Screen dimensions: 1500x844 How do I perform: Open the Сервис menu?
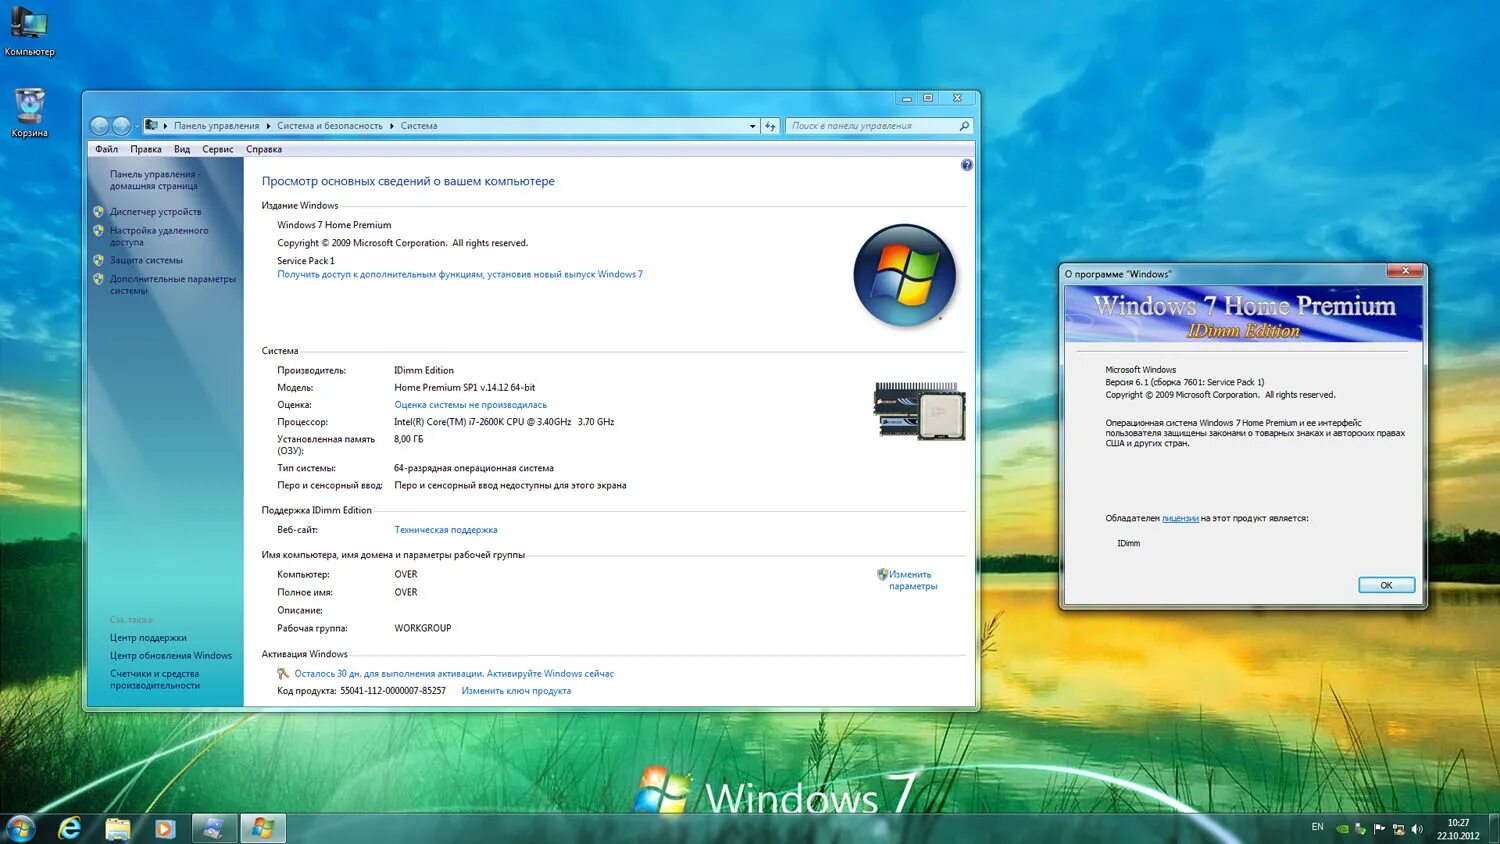tap(218, 148)
